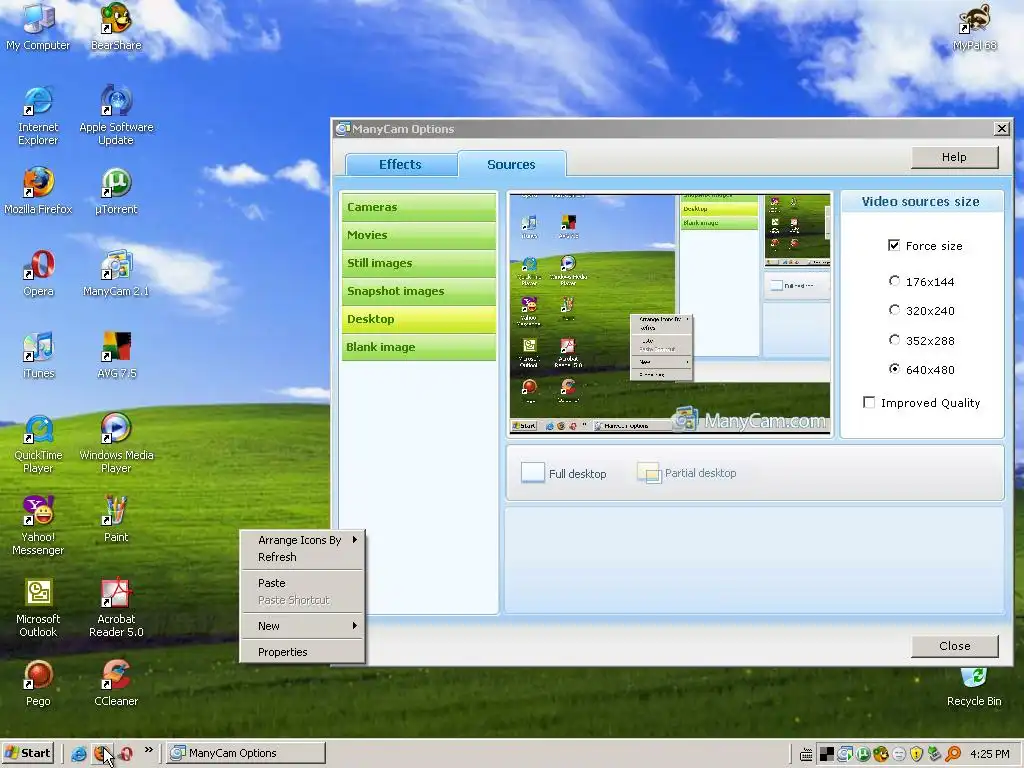Click the Close button in ManyCam Options
The width and height of the screenshot is (1024, 768).
point(954,646)
